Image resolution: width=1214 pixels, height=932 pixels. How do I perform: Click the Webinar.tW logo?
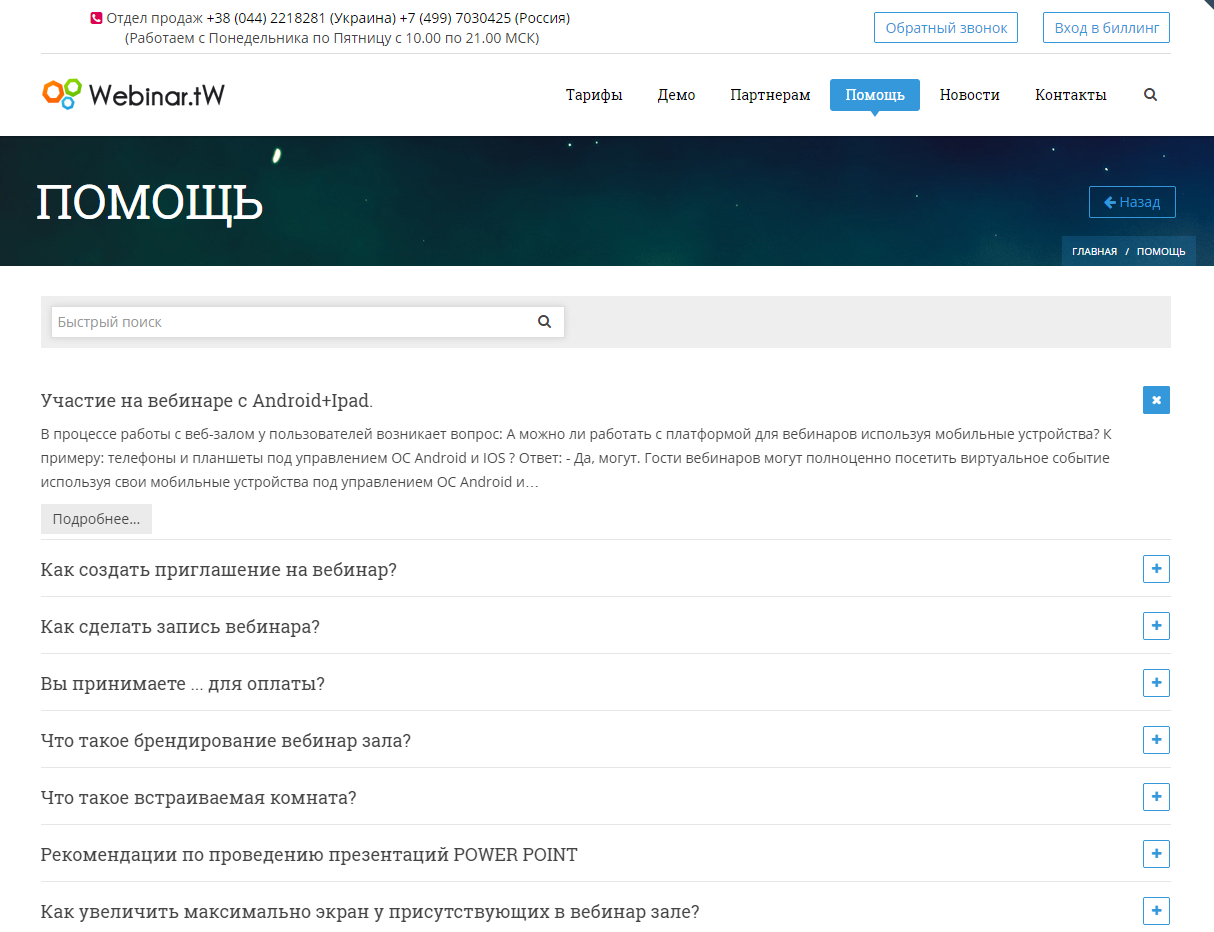coord(134,94)
